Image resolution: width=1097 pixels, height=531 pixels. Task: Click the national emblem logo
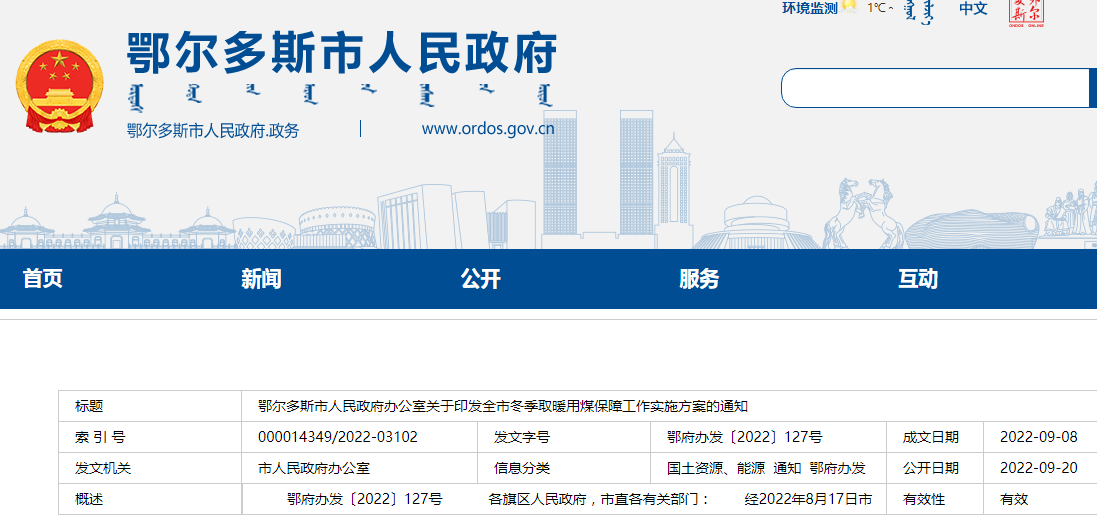[x=59, y=86]
